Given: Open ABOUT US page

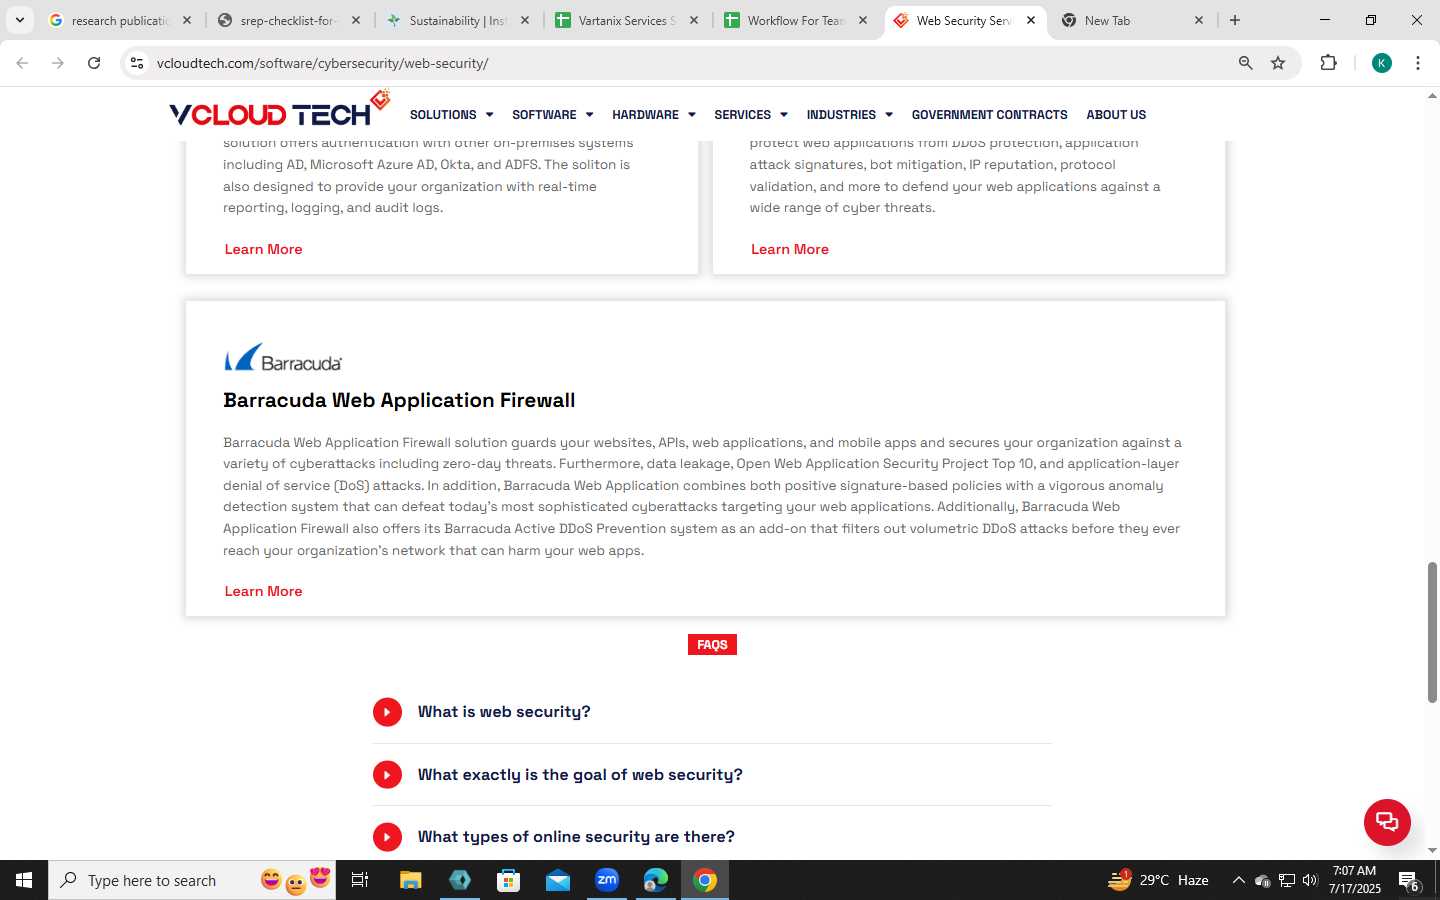Looking at the screenshot, I should [x=1116, y=115].
